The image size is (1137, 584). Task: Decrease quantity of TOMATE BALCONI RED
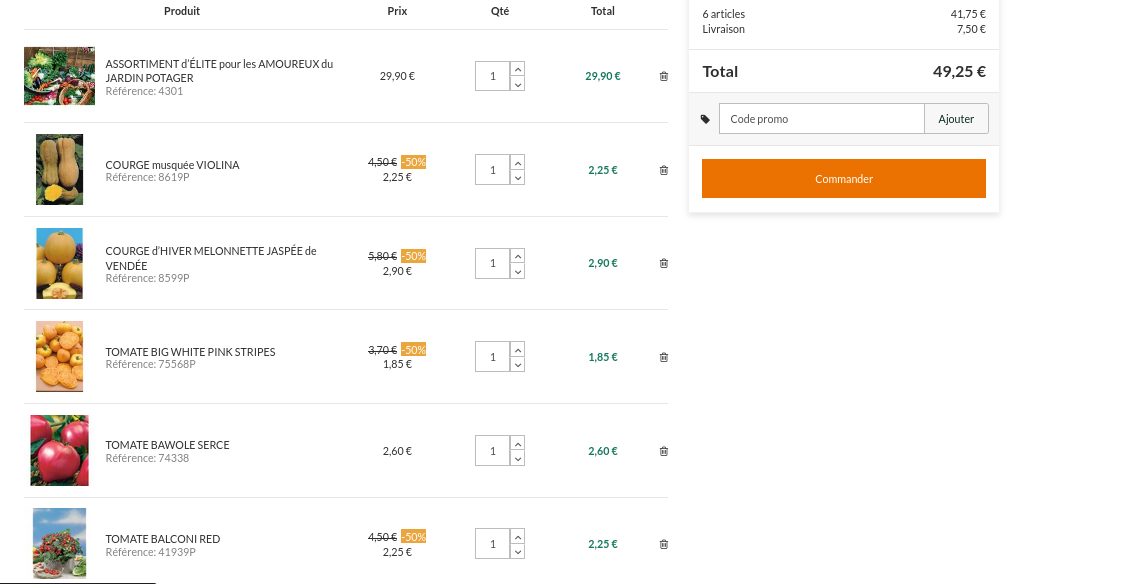[x=517, y=552]
